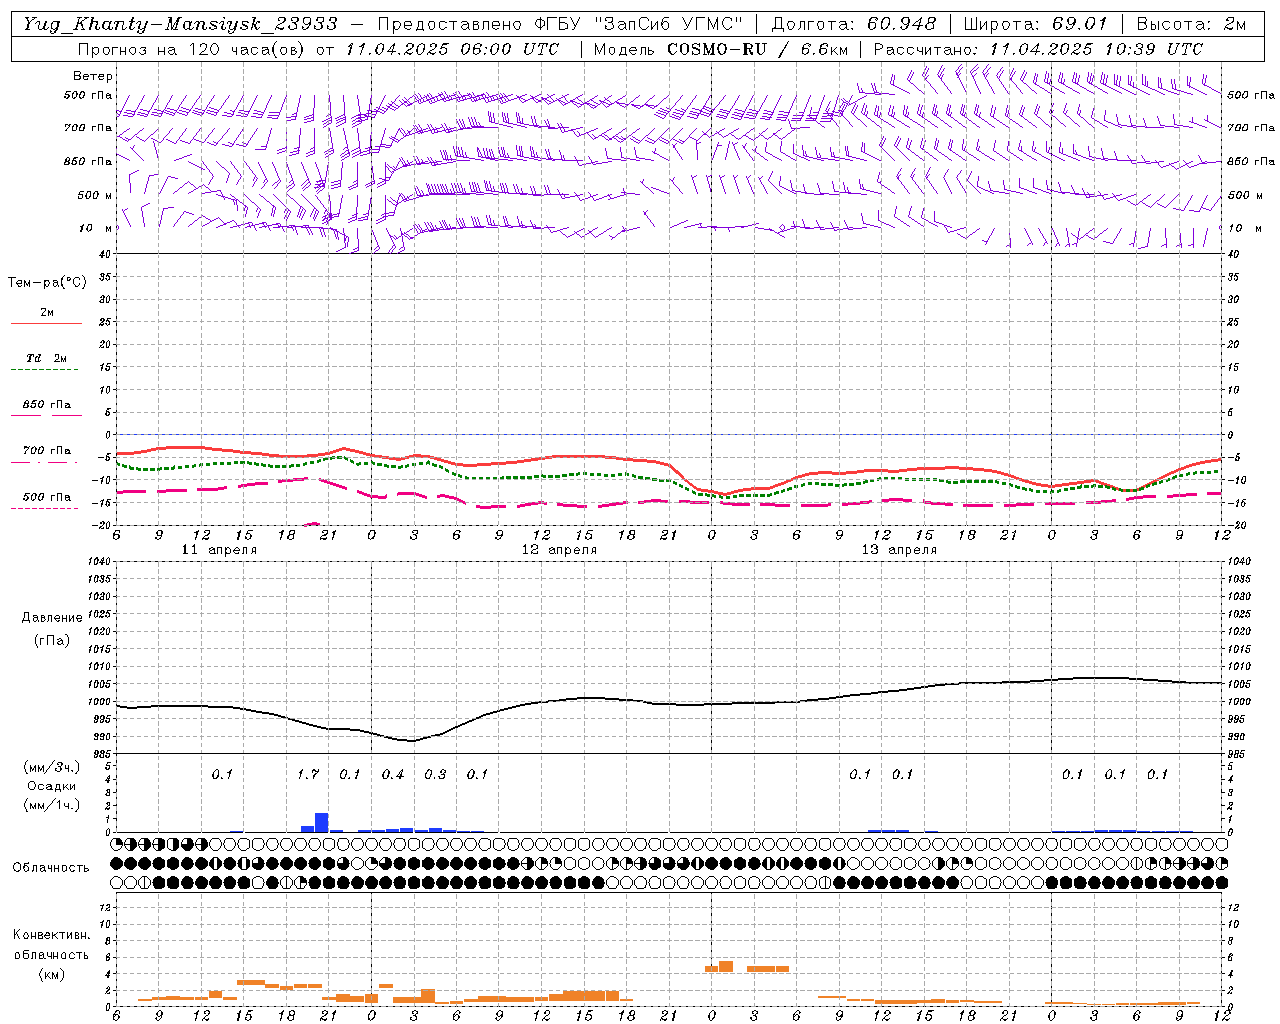The height and width of the screenshot is (1024, 1280).
Task: Select the 12 апреля date marker
Action: point(559,550)
